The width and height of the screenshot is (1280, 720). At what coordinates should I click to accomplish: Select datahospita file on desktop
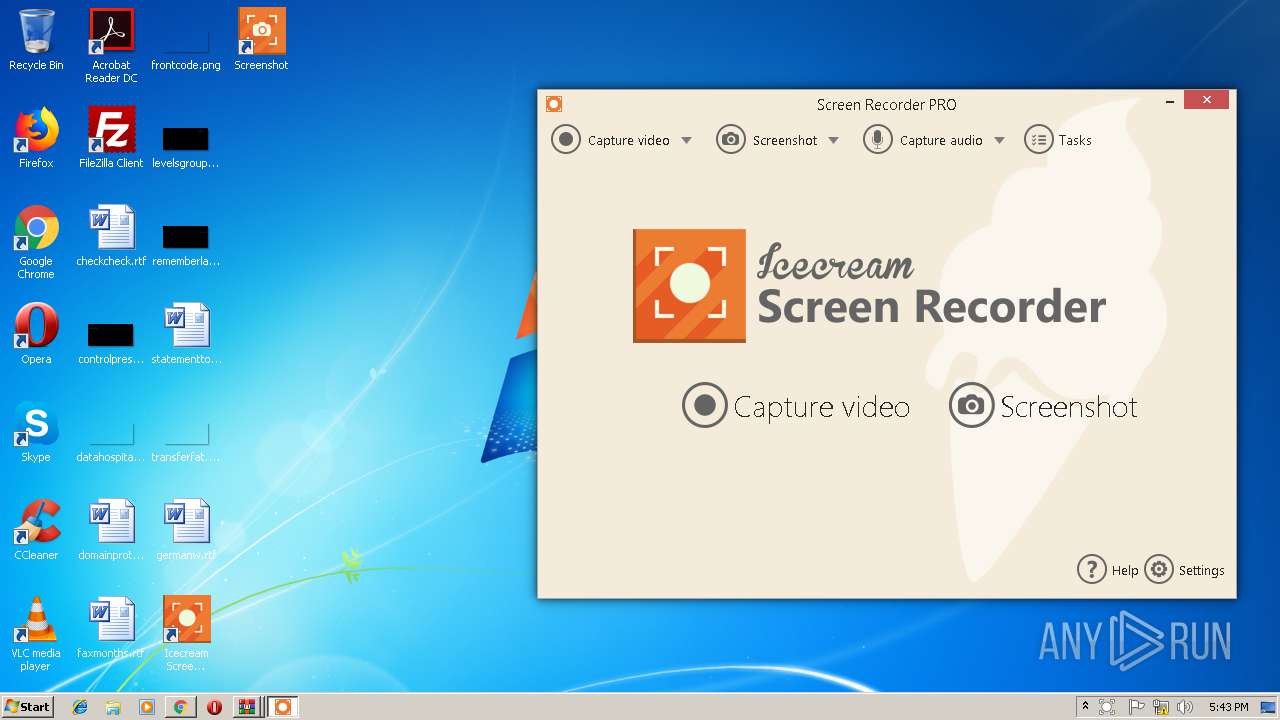click(111, 440)
